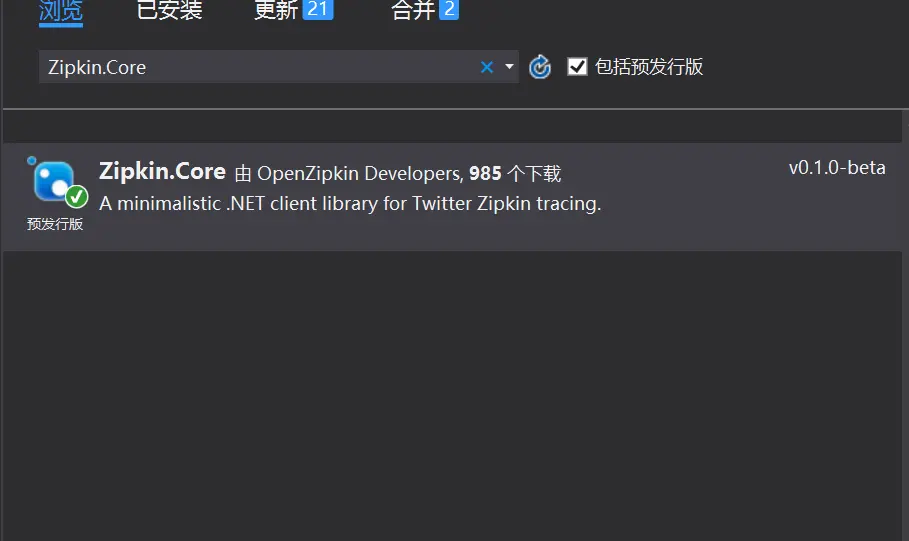Clear the Zipkin.Core search text
This screenshot has width=909, height=541.
coord(487,67)
